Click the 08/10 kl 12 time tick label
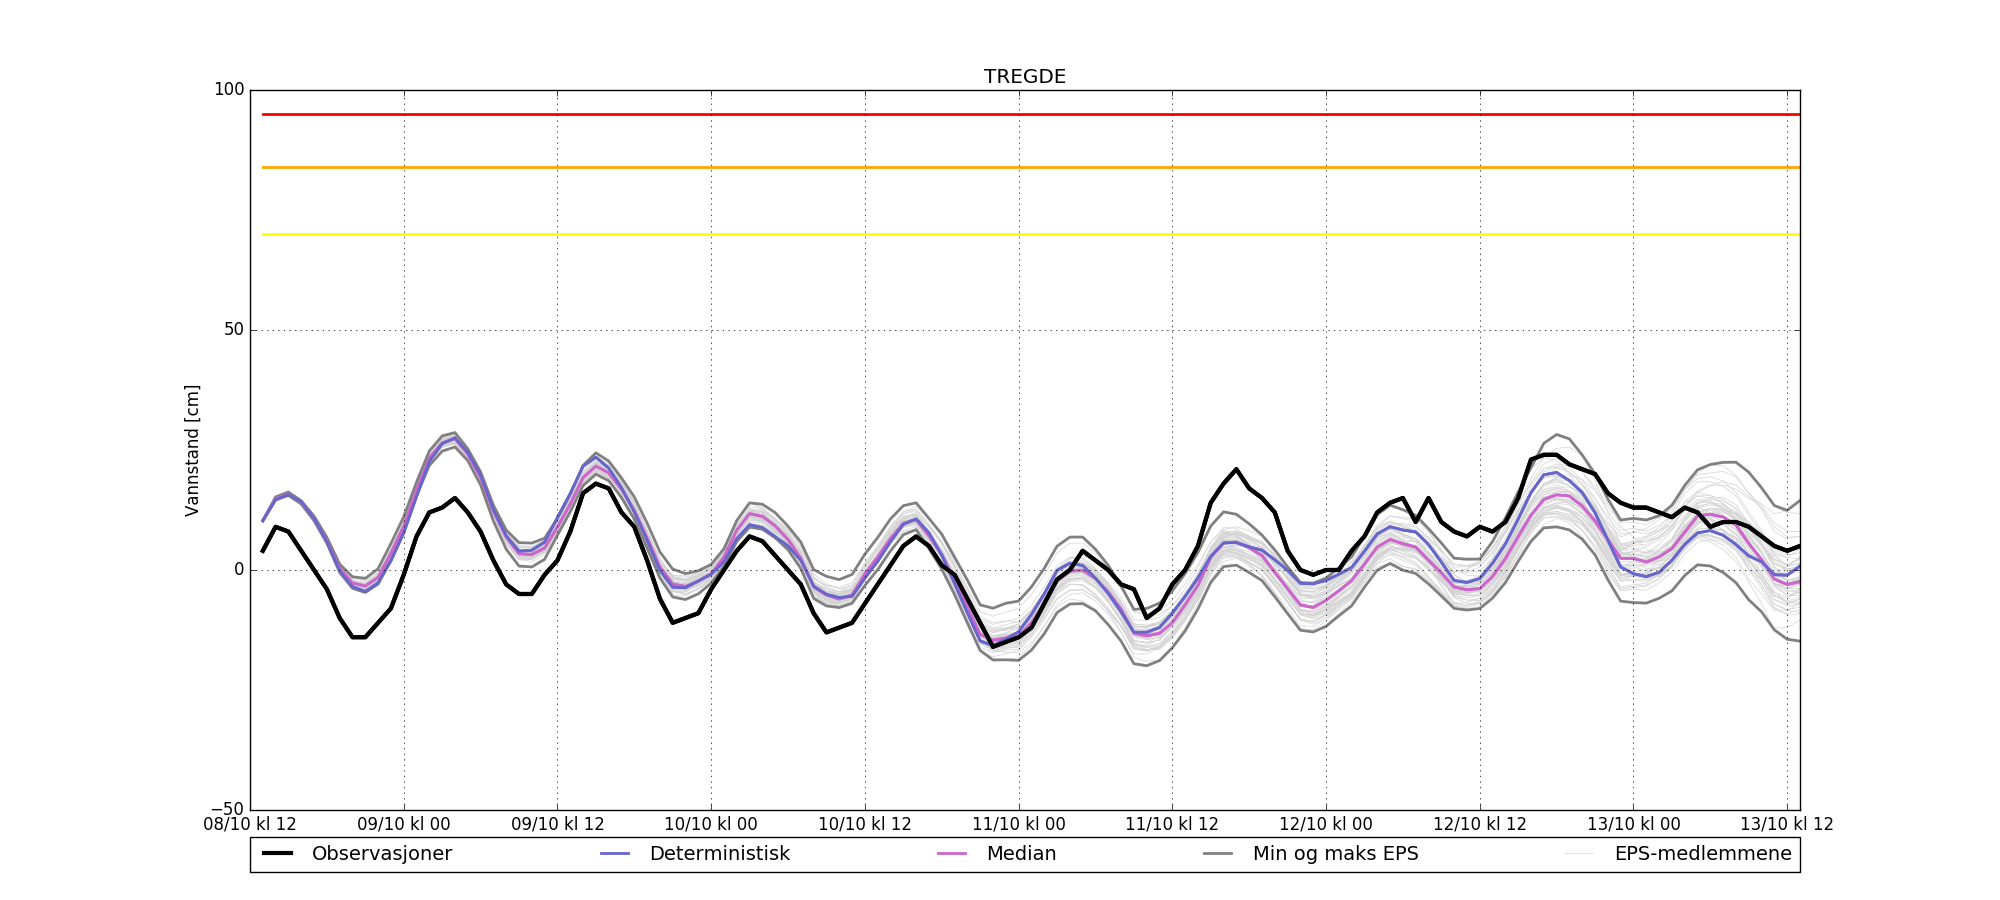2000x900 pixels. point(250,825)
